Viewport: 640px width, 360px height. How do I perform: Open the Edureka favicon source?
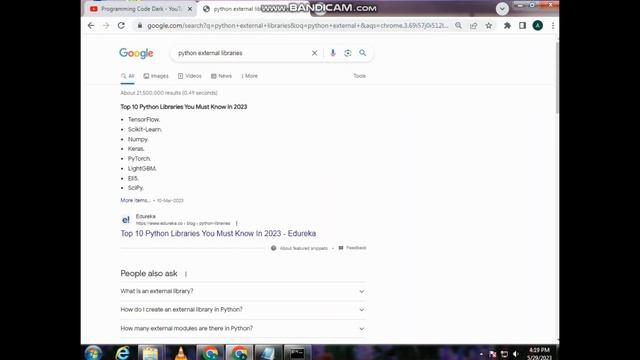pos(126,220)
